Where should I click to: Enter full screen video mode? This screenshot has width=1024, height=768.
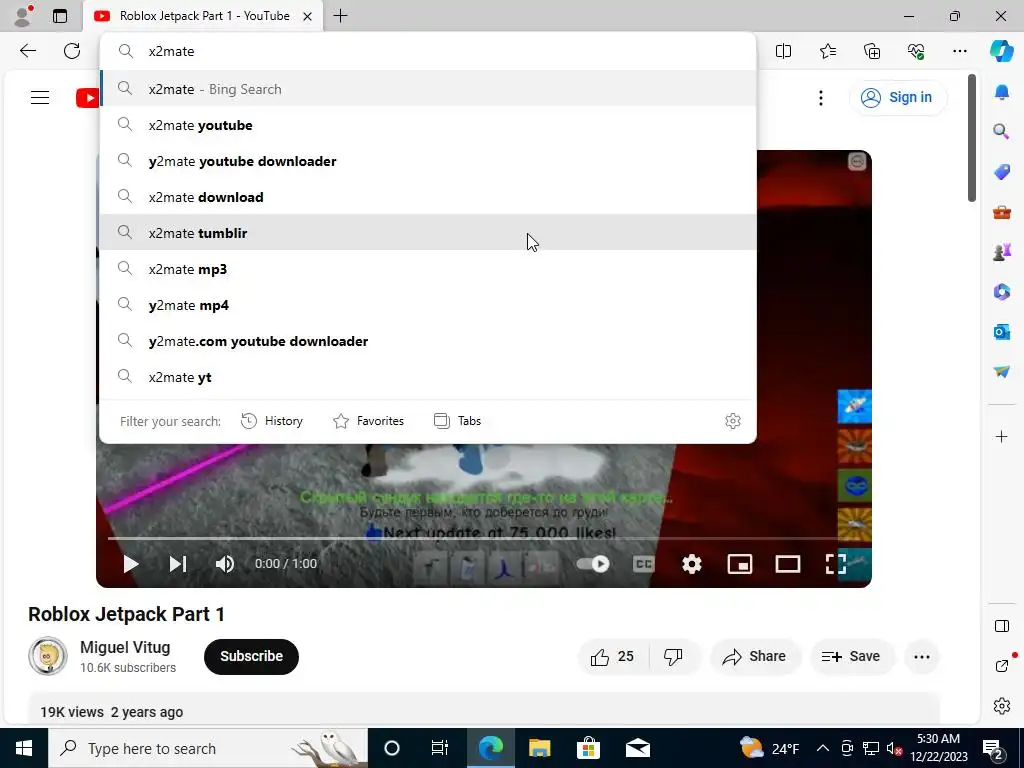pyautogui.click(x=835, y=564)
